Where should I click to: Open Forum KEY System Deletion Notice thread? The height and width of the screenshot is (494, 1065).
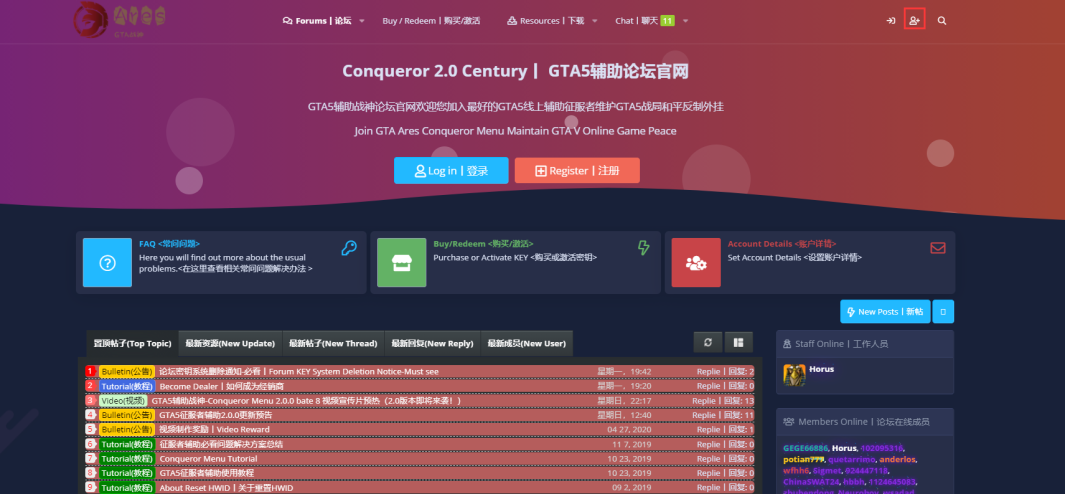tap(299, 371)
